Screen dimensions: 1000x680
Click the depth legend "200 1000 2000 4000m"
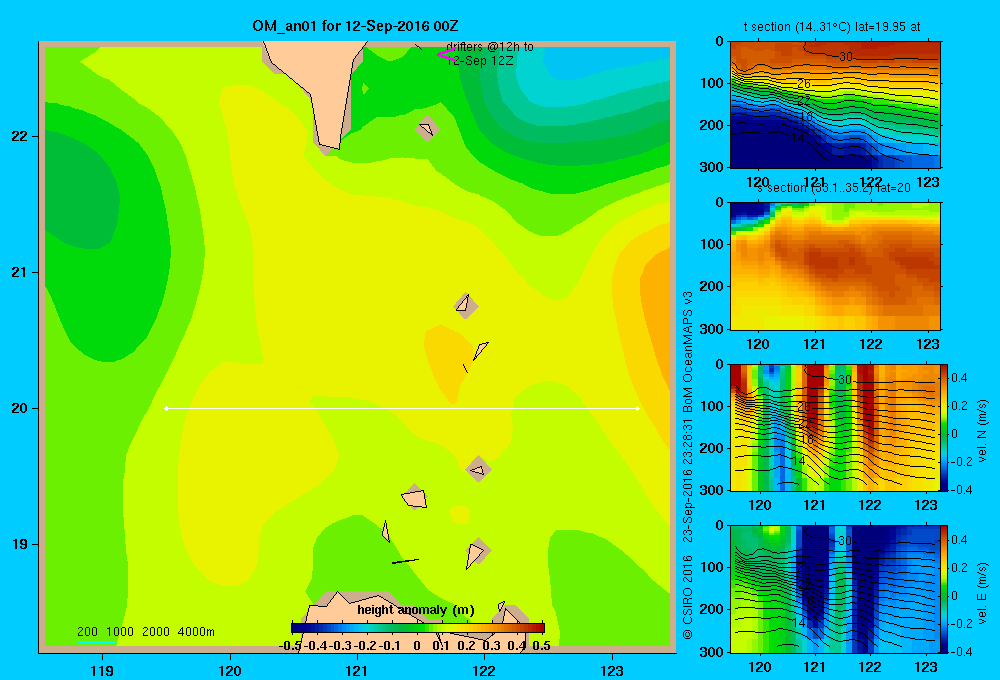145,632
